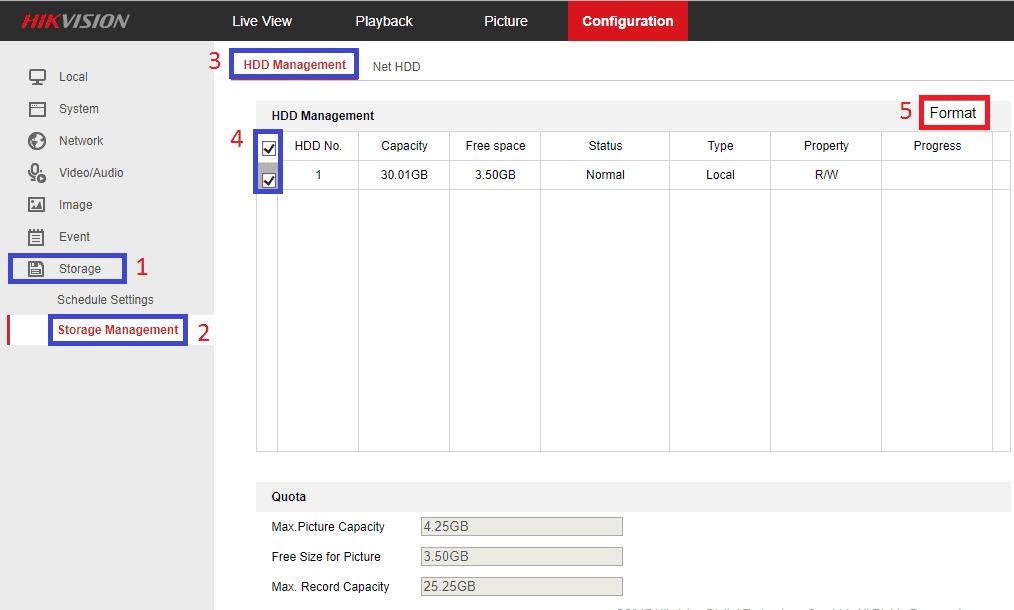
Task: Open Image settings in sidebar
Action: (76, 205)
